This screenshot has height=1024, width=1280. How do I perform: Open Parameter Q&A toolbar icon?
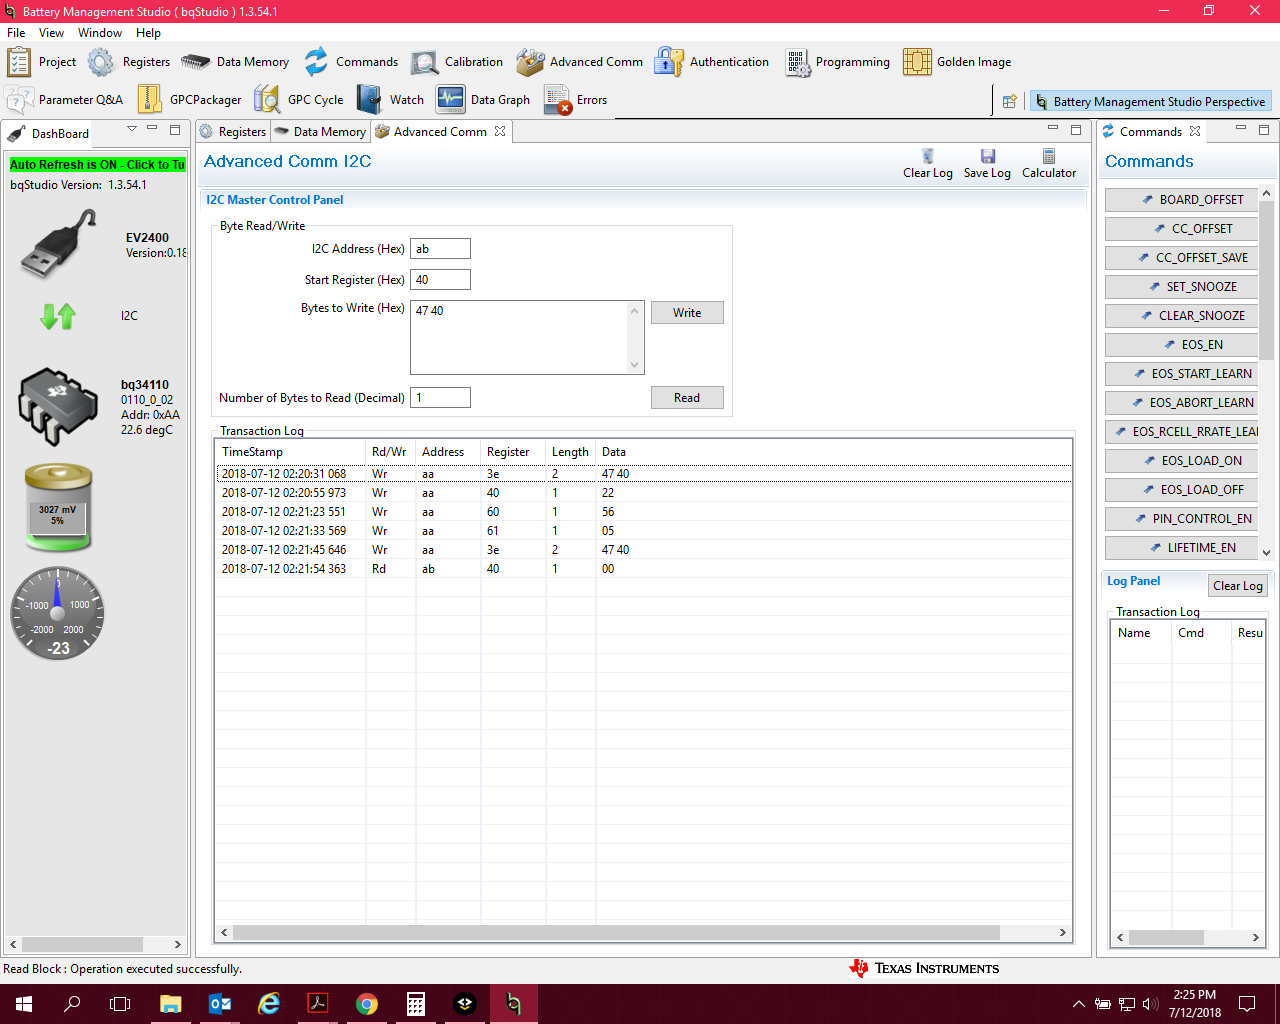click(x=19, y=100)
